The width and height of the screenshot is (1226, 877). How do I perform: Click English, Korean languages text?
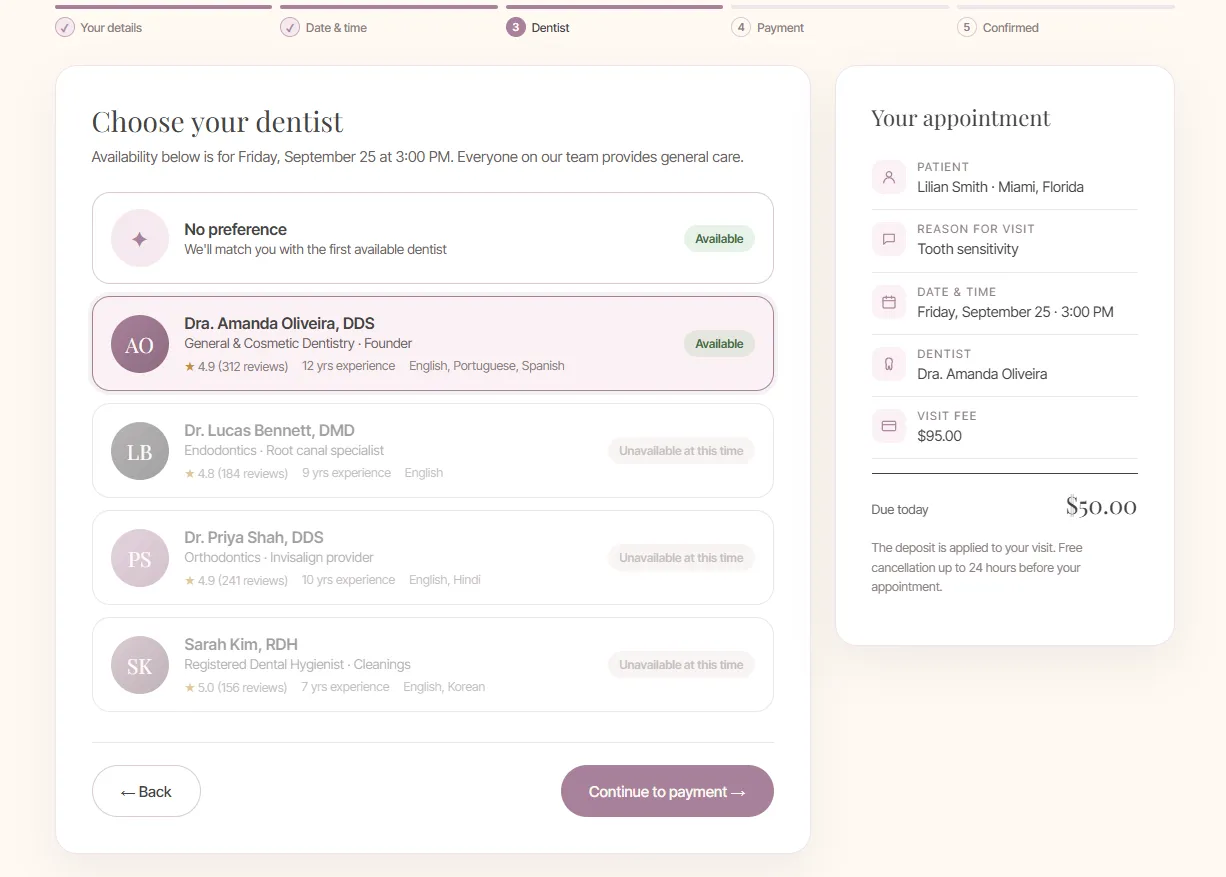tap(444, 687)
